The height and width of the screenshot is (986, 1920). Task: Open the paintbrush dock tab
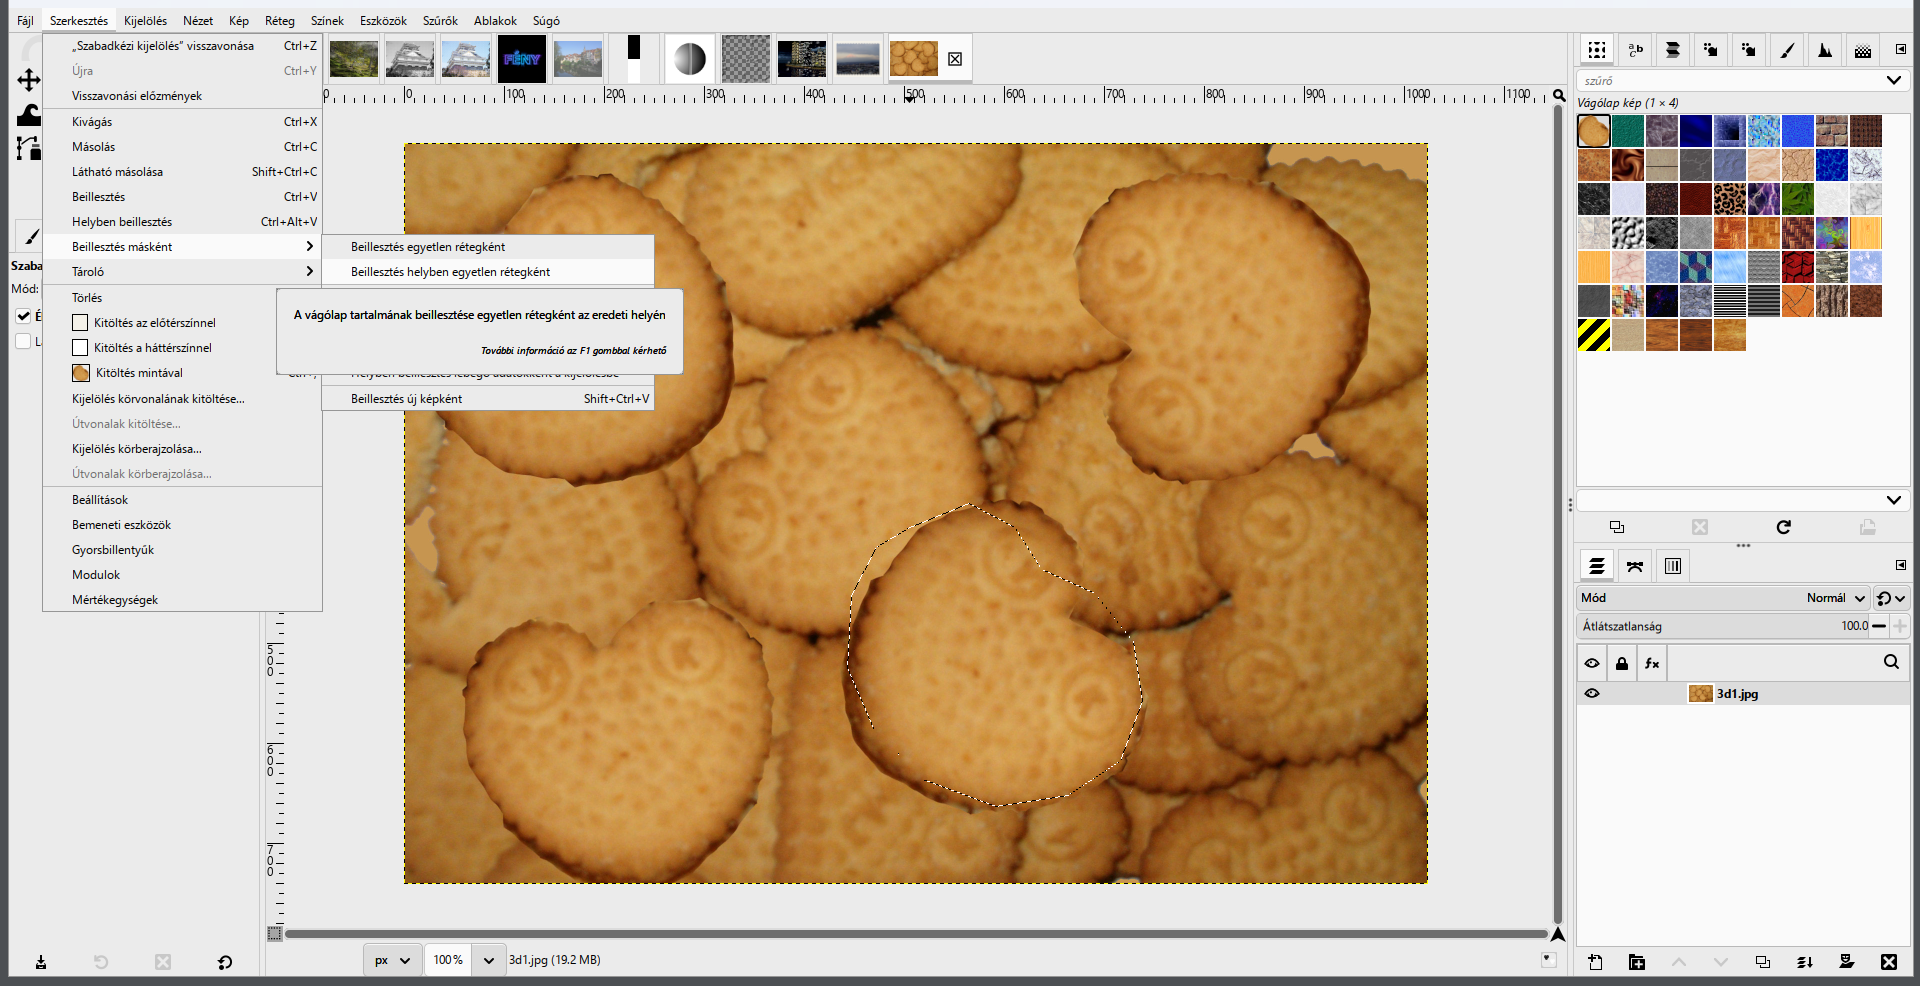(1787, 50)
